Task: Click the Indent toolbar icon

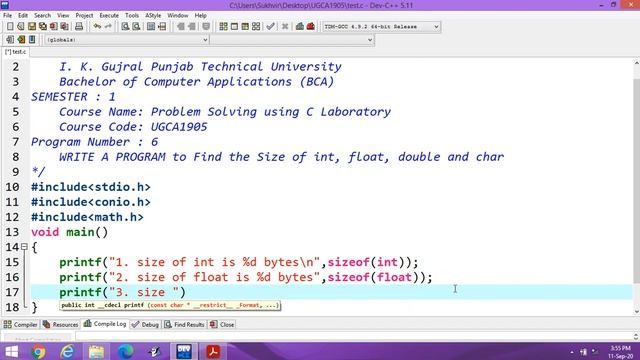Action: pyautogui.click(x=180, y=27)
